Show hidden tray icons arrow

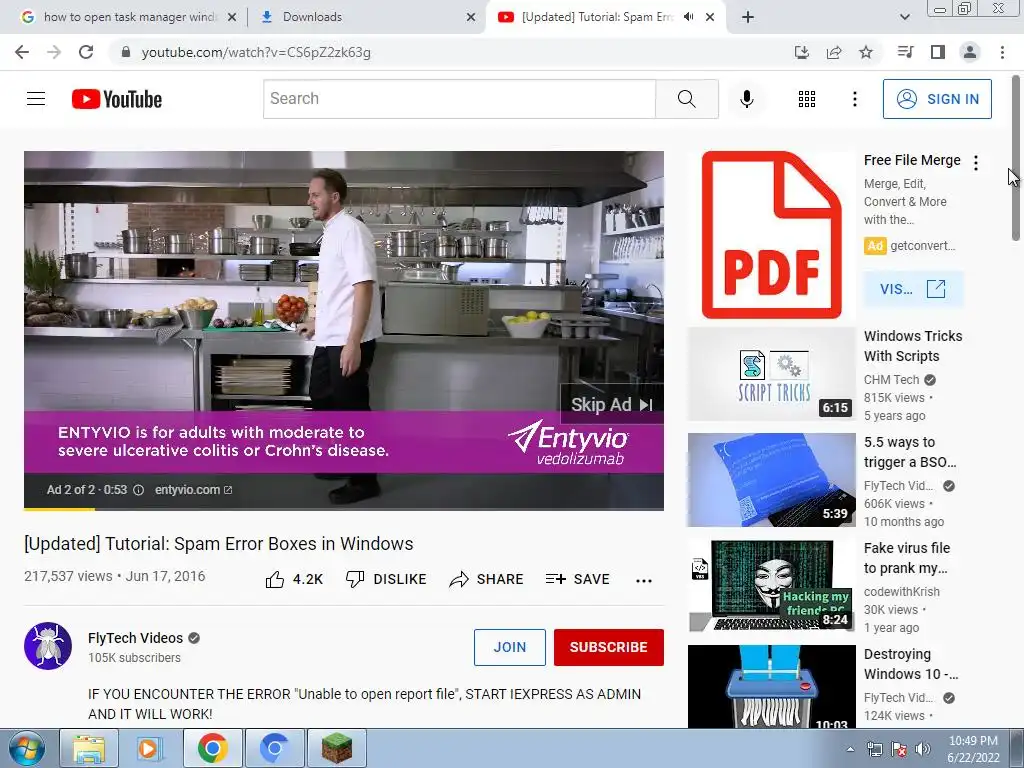850,749
